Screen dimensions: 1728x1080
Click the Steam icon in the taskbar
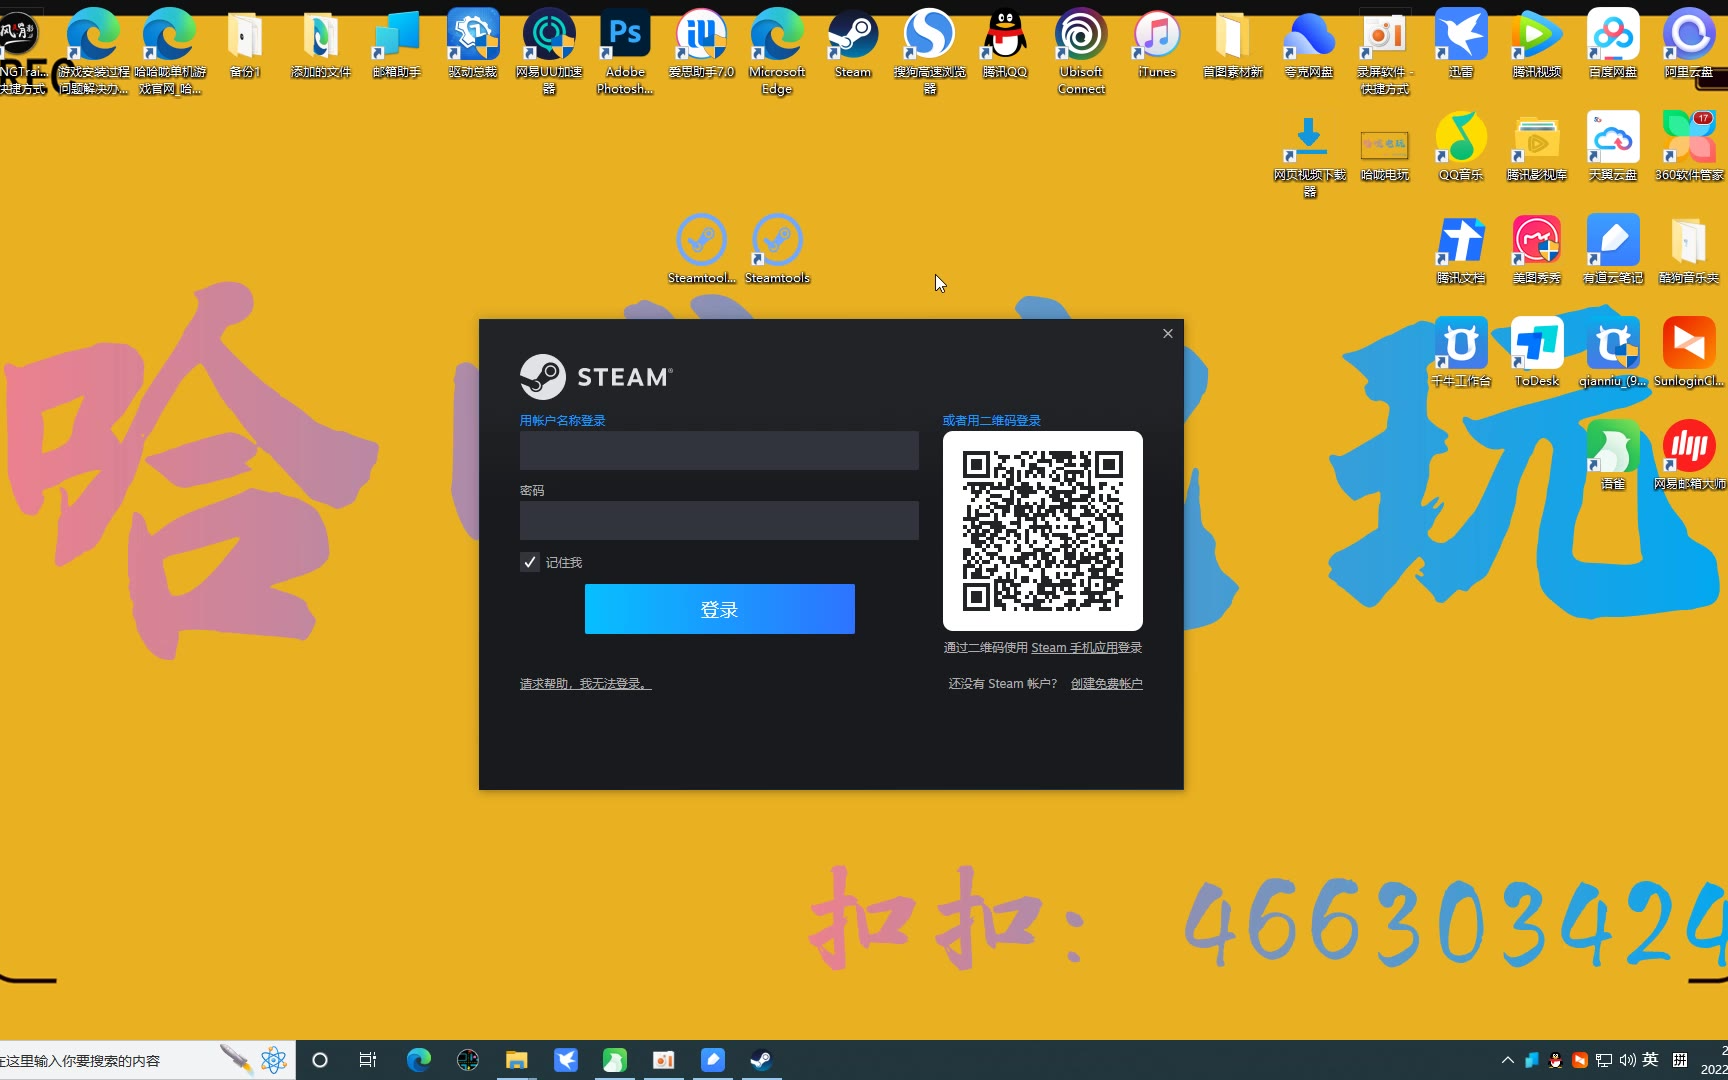point(761,1060)
